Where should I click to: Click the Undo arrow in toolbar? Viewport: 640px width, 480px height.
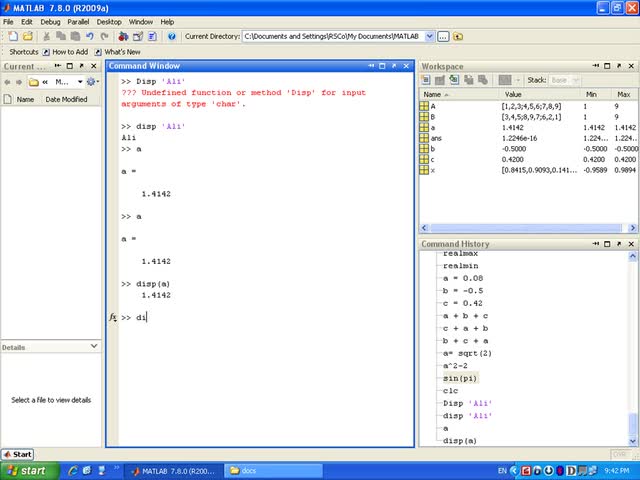[x=90, y=36]
